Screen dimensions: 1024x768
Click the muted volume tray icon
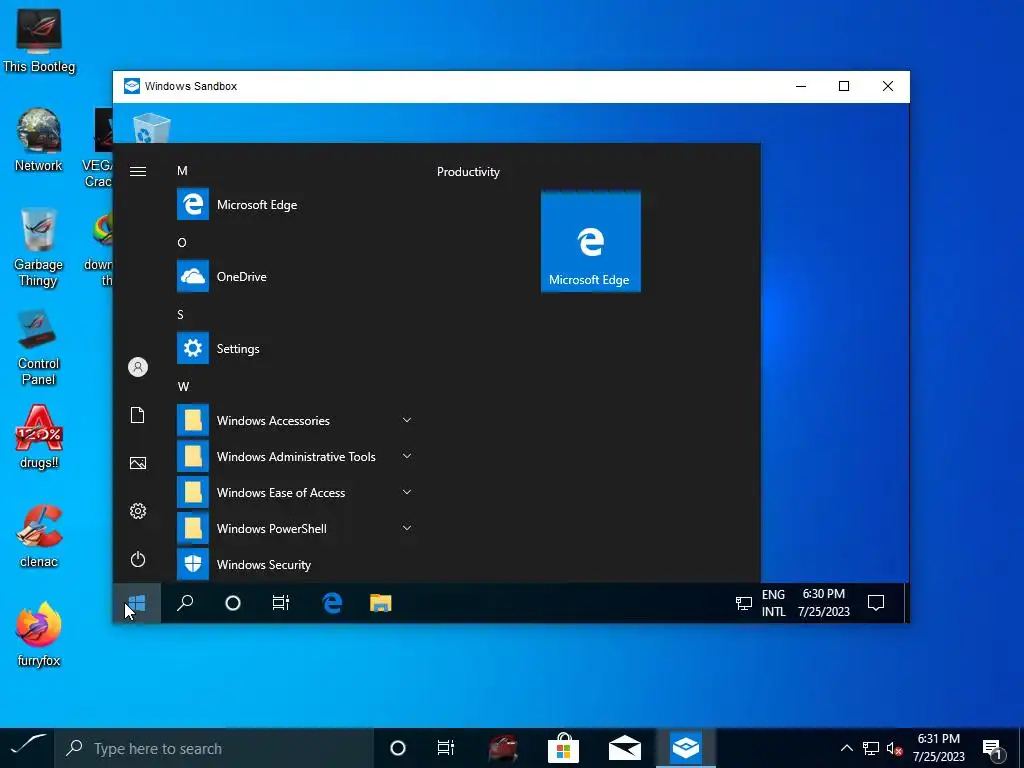895,748
